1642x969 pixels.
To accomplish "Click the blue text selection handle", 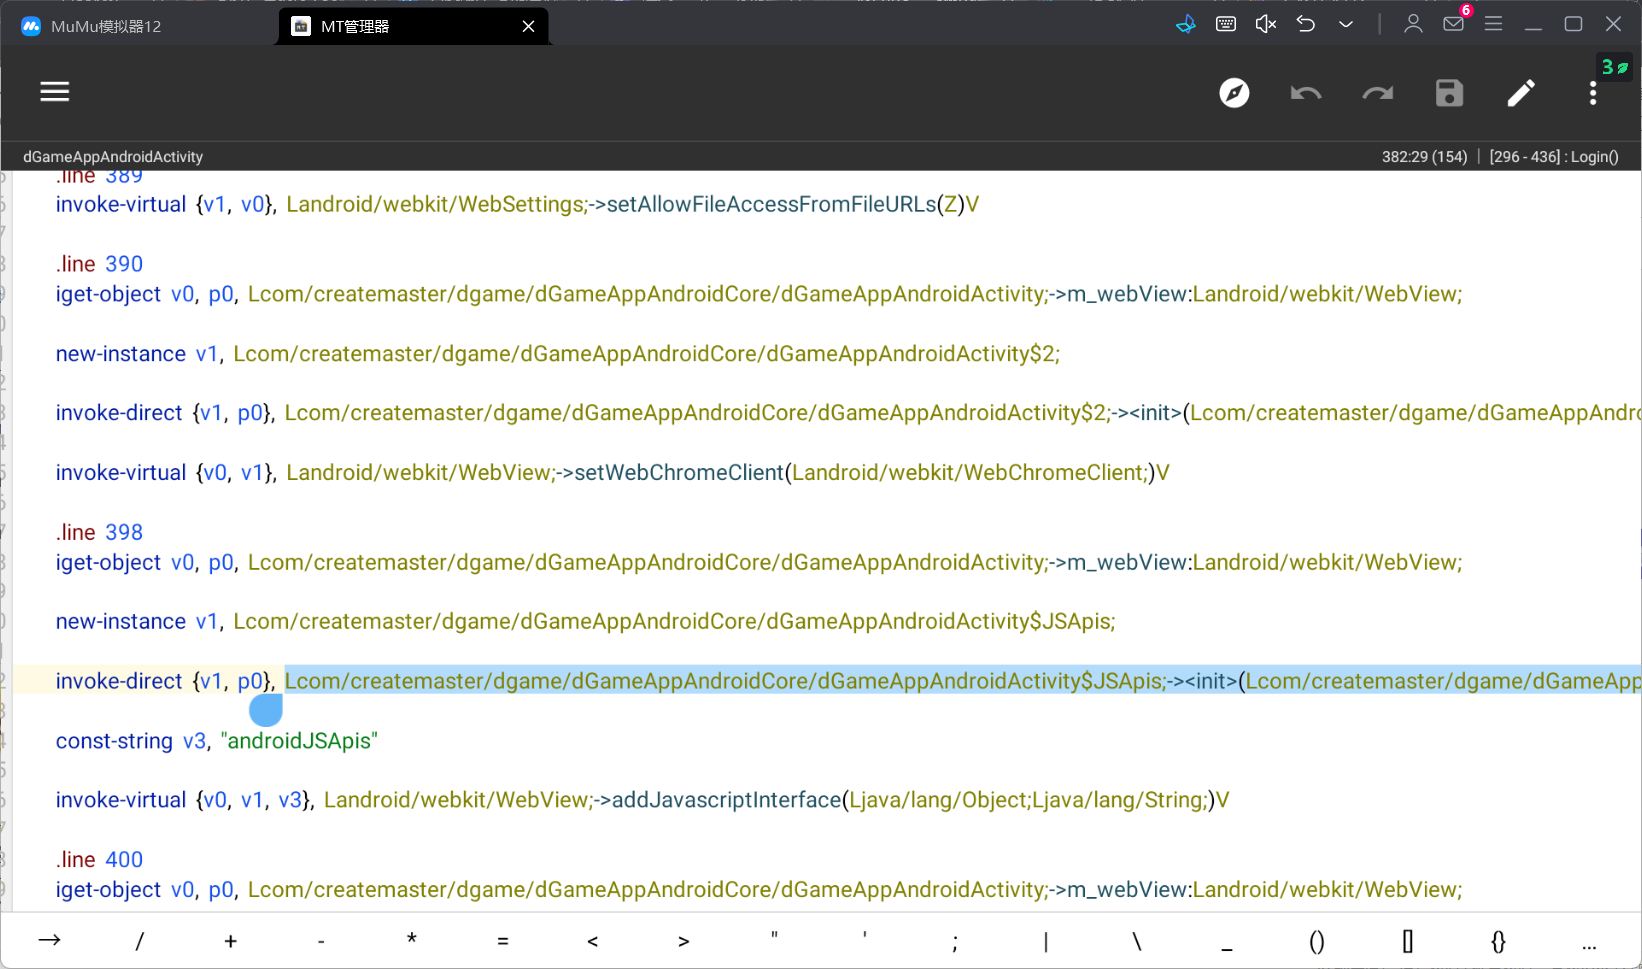I will point(266,710).
